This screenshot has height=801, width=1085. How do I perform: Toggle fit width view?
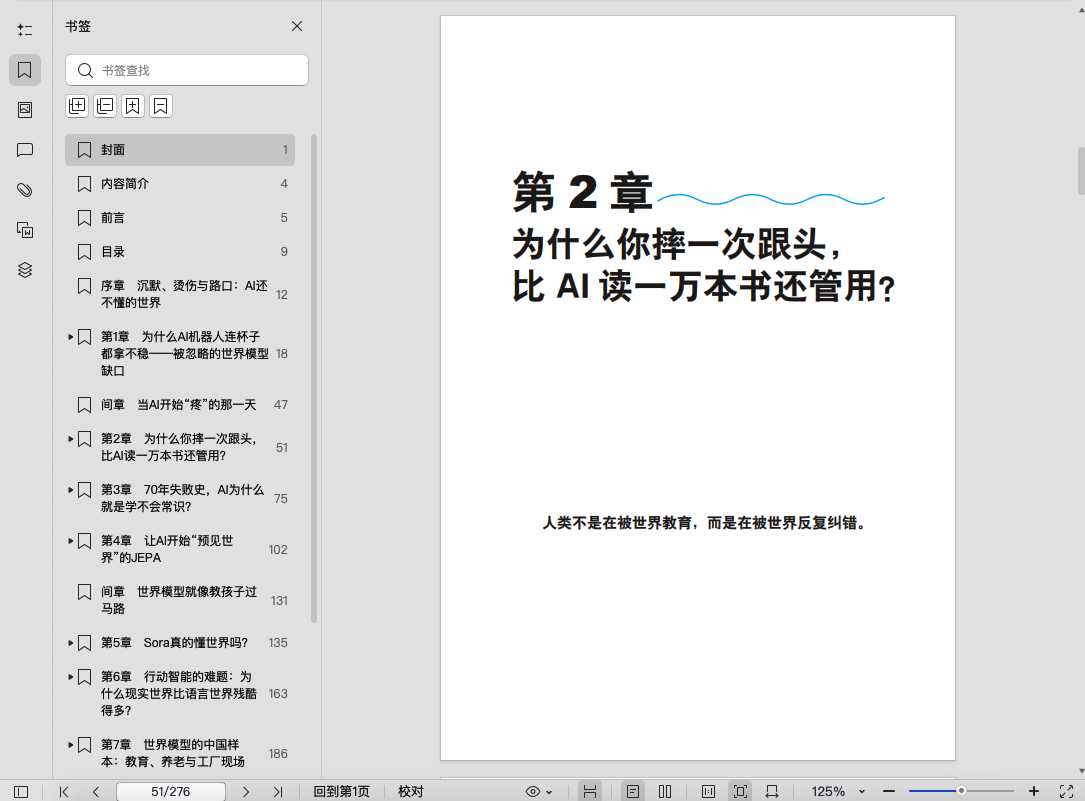(772, 791)
